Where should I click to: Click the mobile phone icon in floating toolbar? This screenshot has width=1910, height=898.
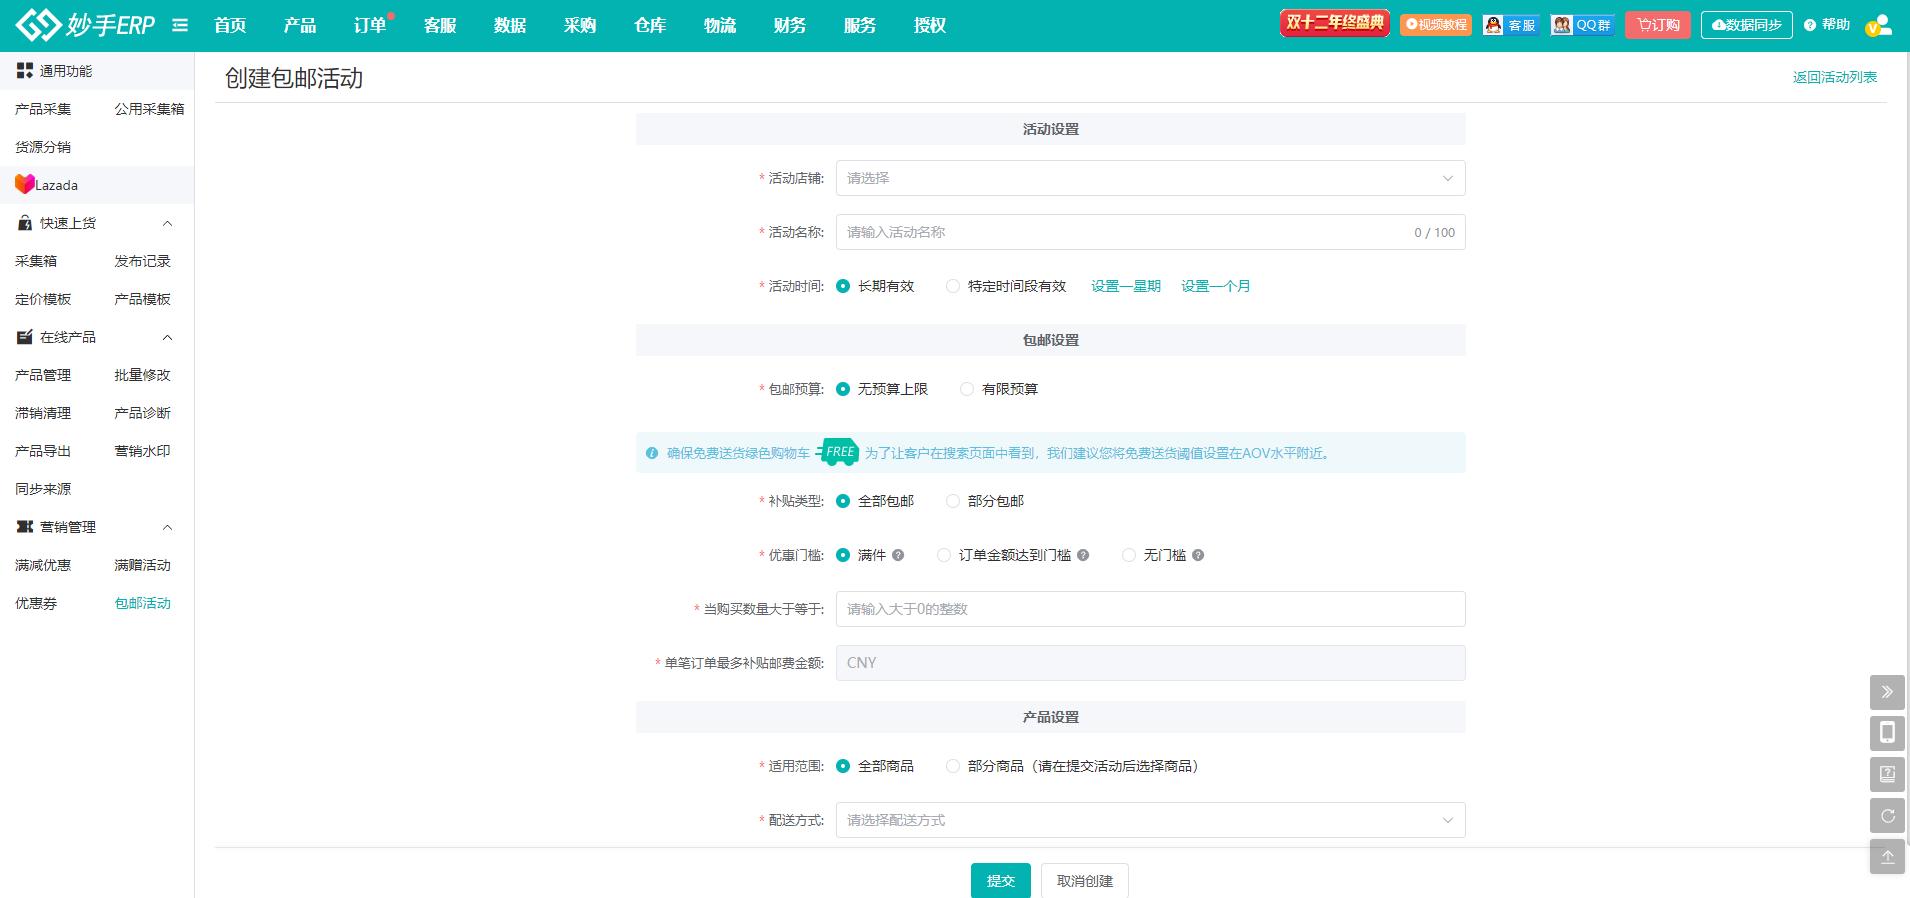pyautogui.click(x=1887, y=733)
